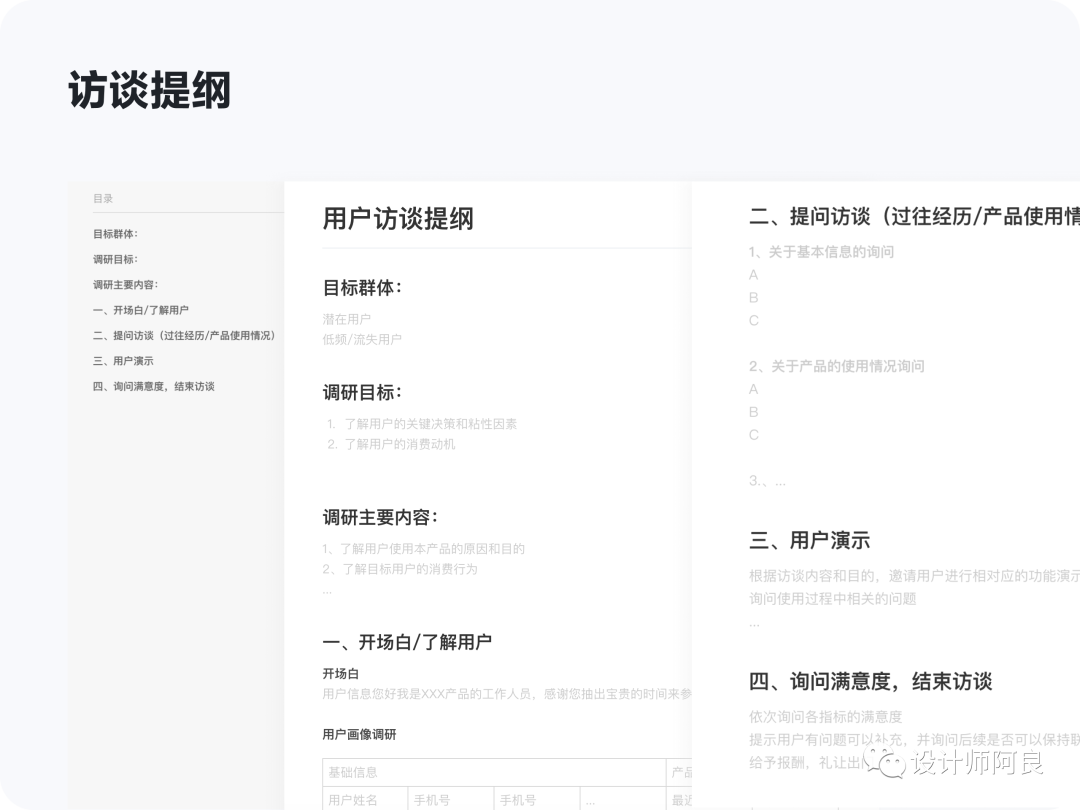Image resolution: width=1080 pixels, height=810 pixels.
Task: Select 四、询问满意度，结束访谈 in sidebar outline
Action: (x=154, y=387)
